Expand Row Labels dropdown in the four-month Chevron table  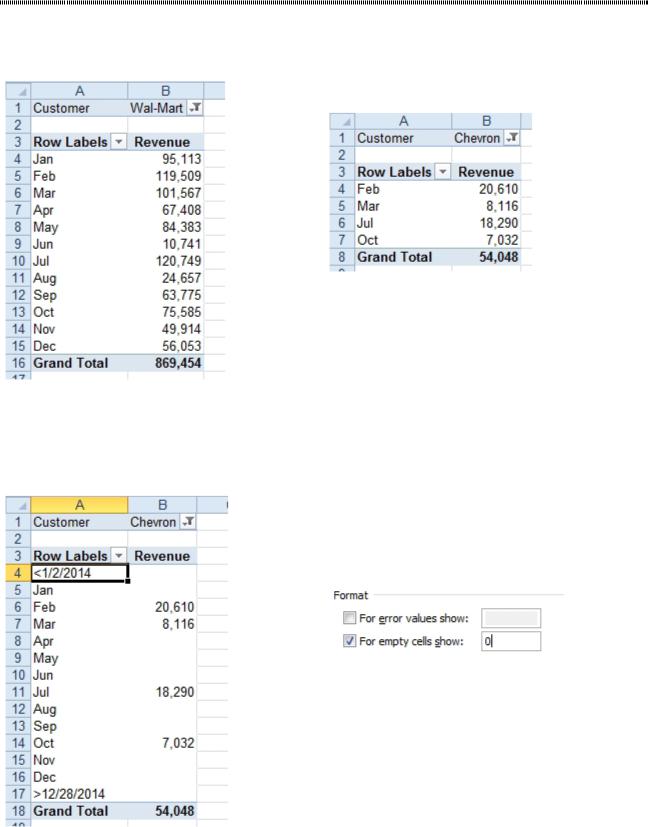pyautogui.click(x=443, y=172)
